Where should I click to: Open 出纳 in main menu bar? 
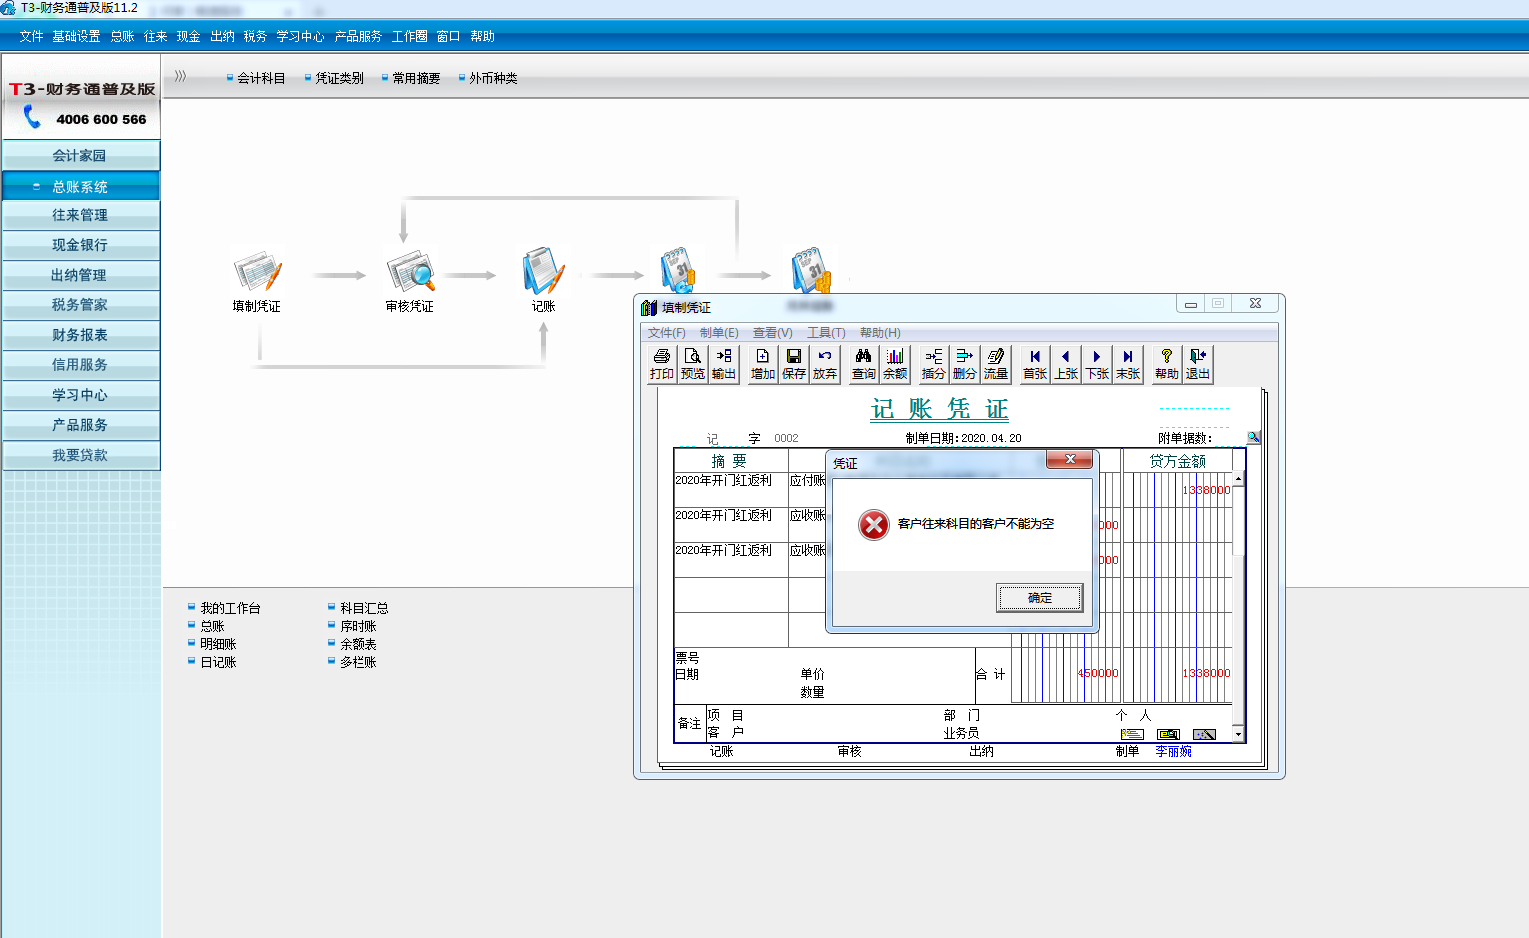coord(222,36)
